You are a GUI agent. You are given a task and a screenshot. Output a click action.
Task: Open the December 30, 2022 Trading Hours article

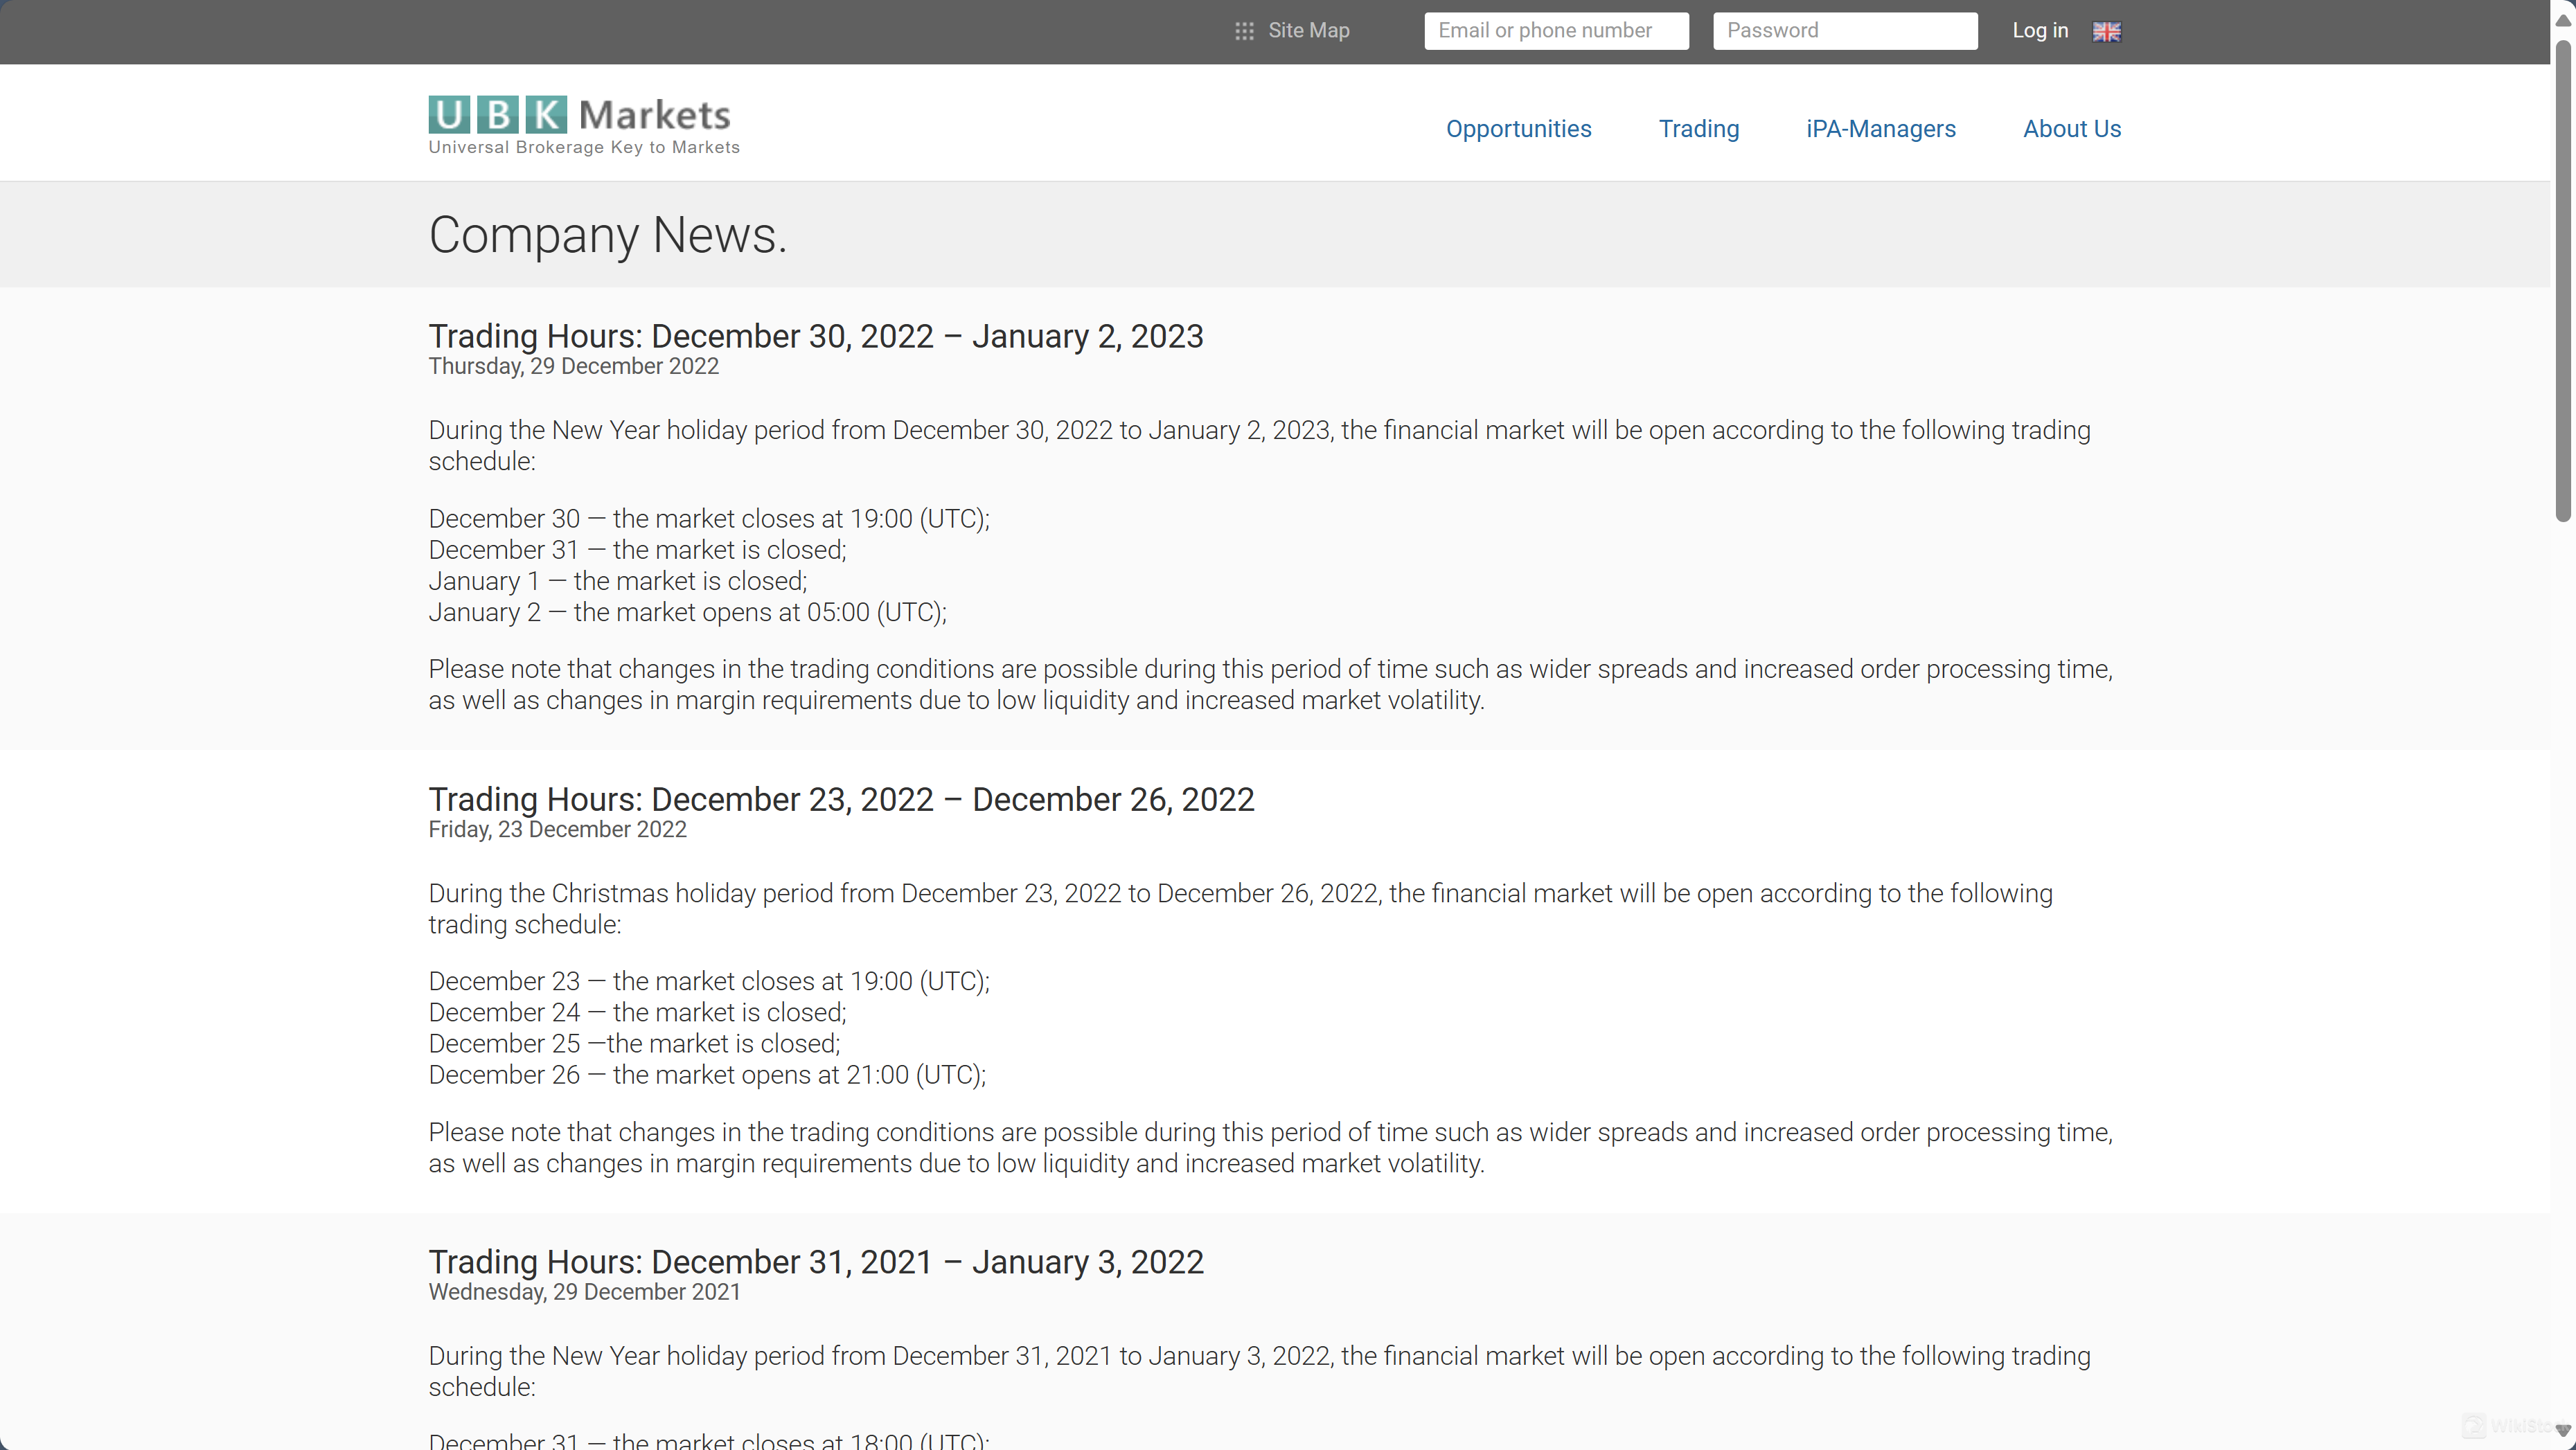815,337
